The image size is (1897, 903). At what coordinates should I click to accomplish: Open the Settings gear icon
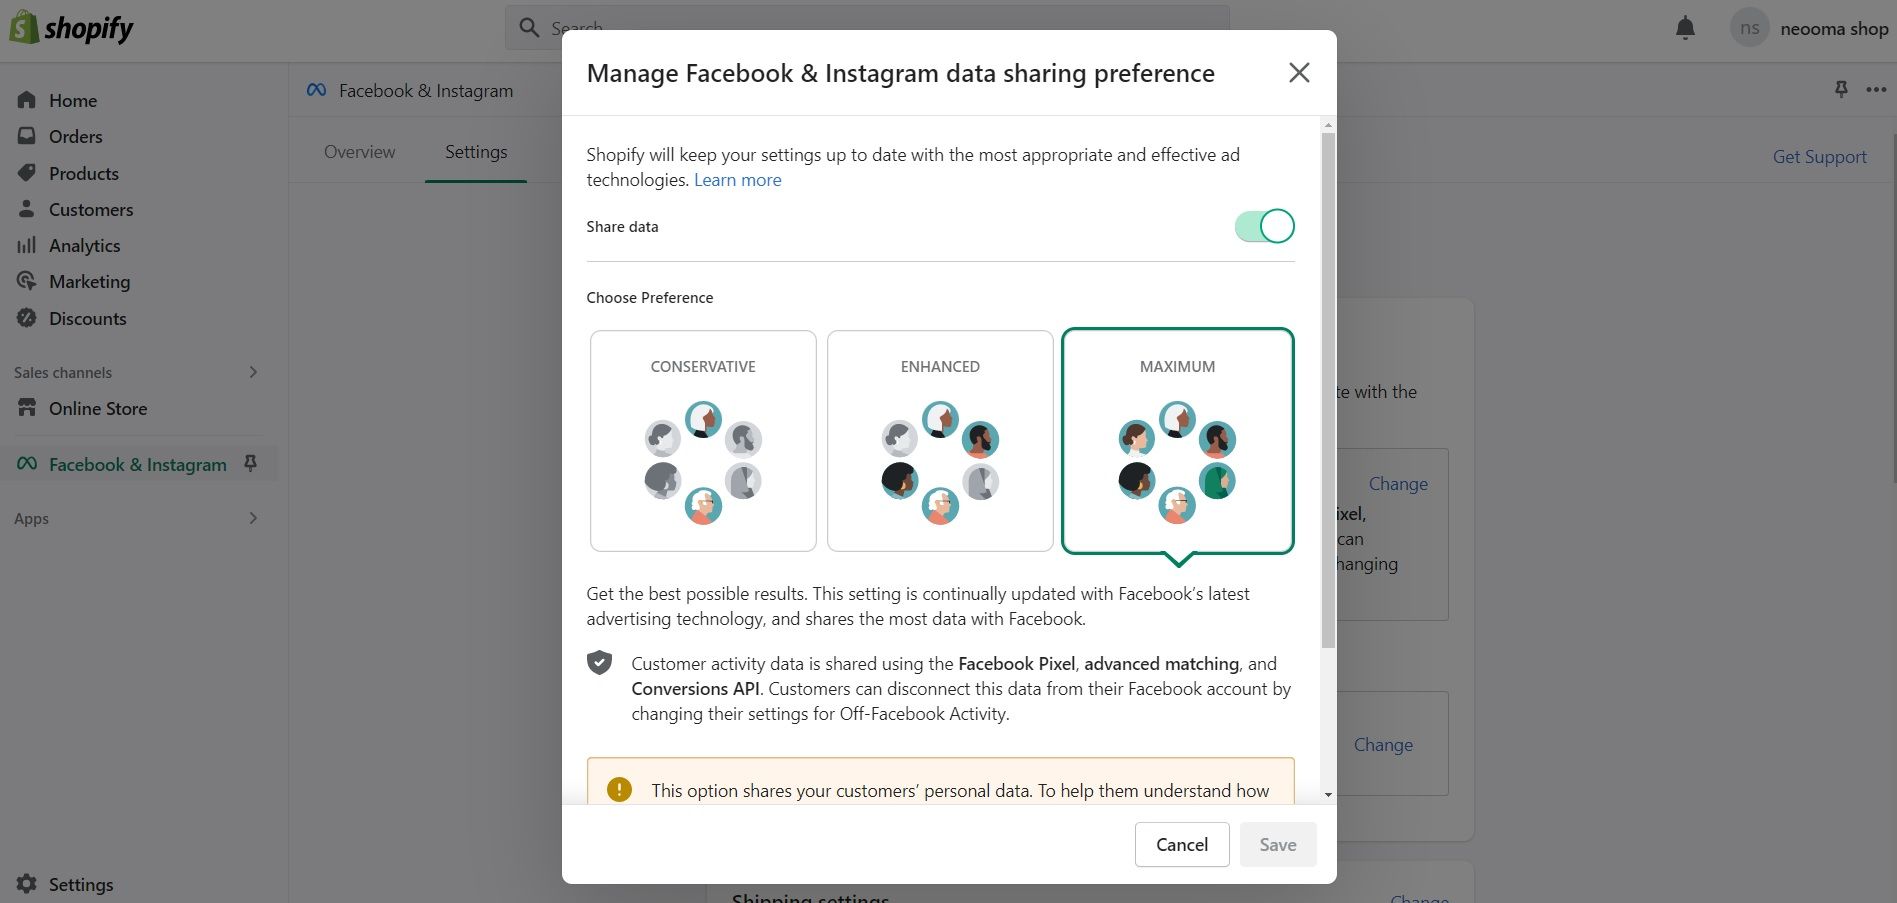click(27, 884)
